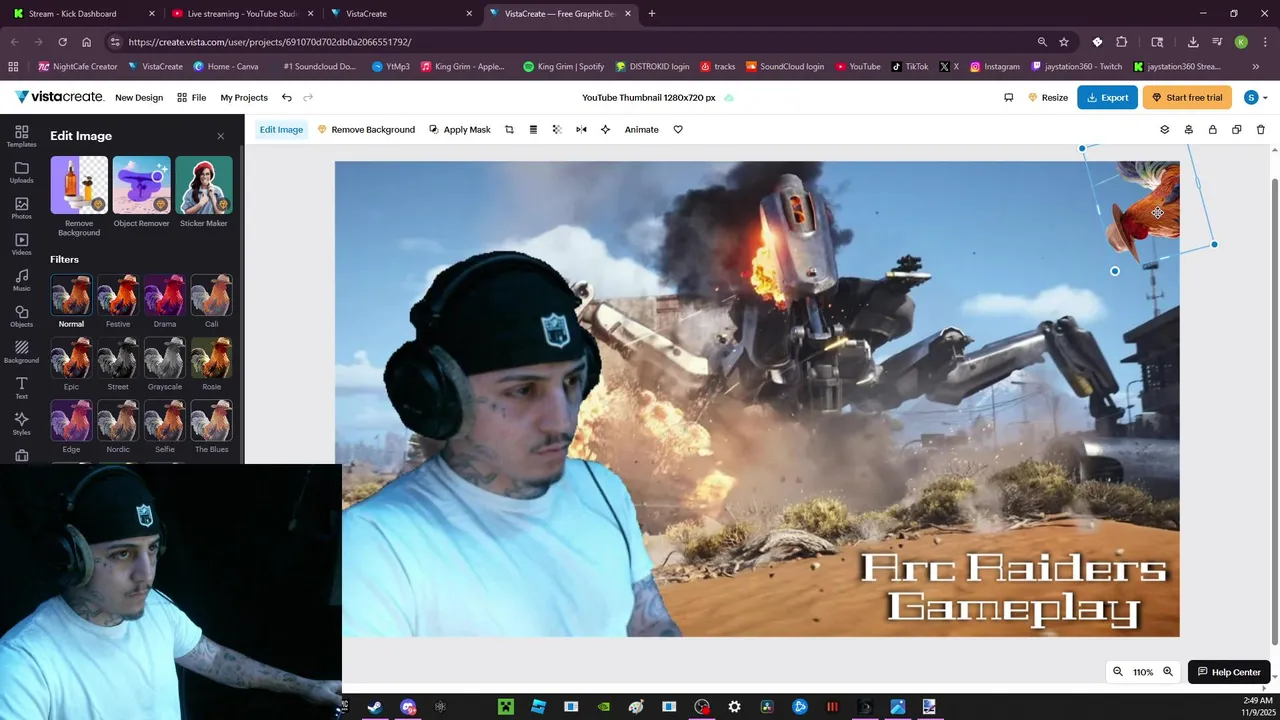Lock the selected element
This screenshot has width=1280, height=720.
[x=1212, y=129]
